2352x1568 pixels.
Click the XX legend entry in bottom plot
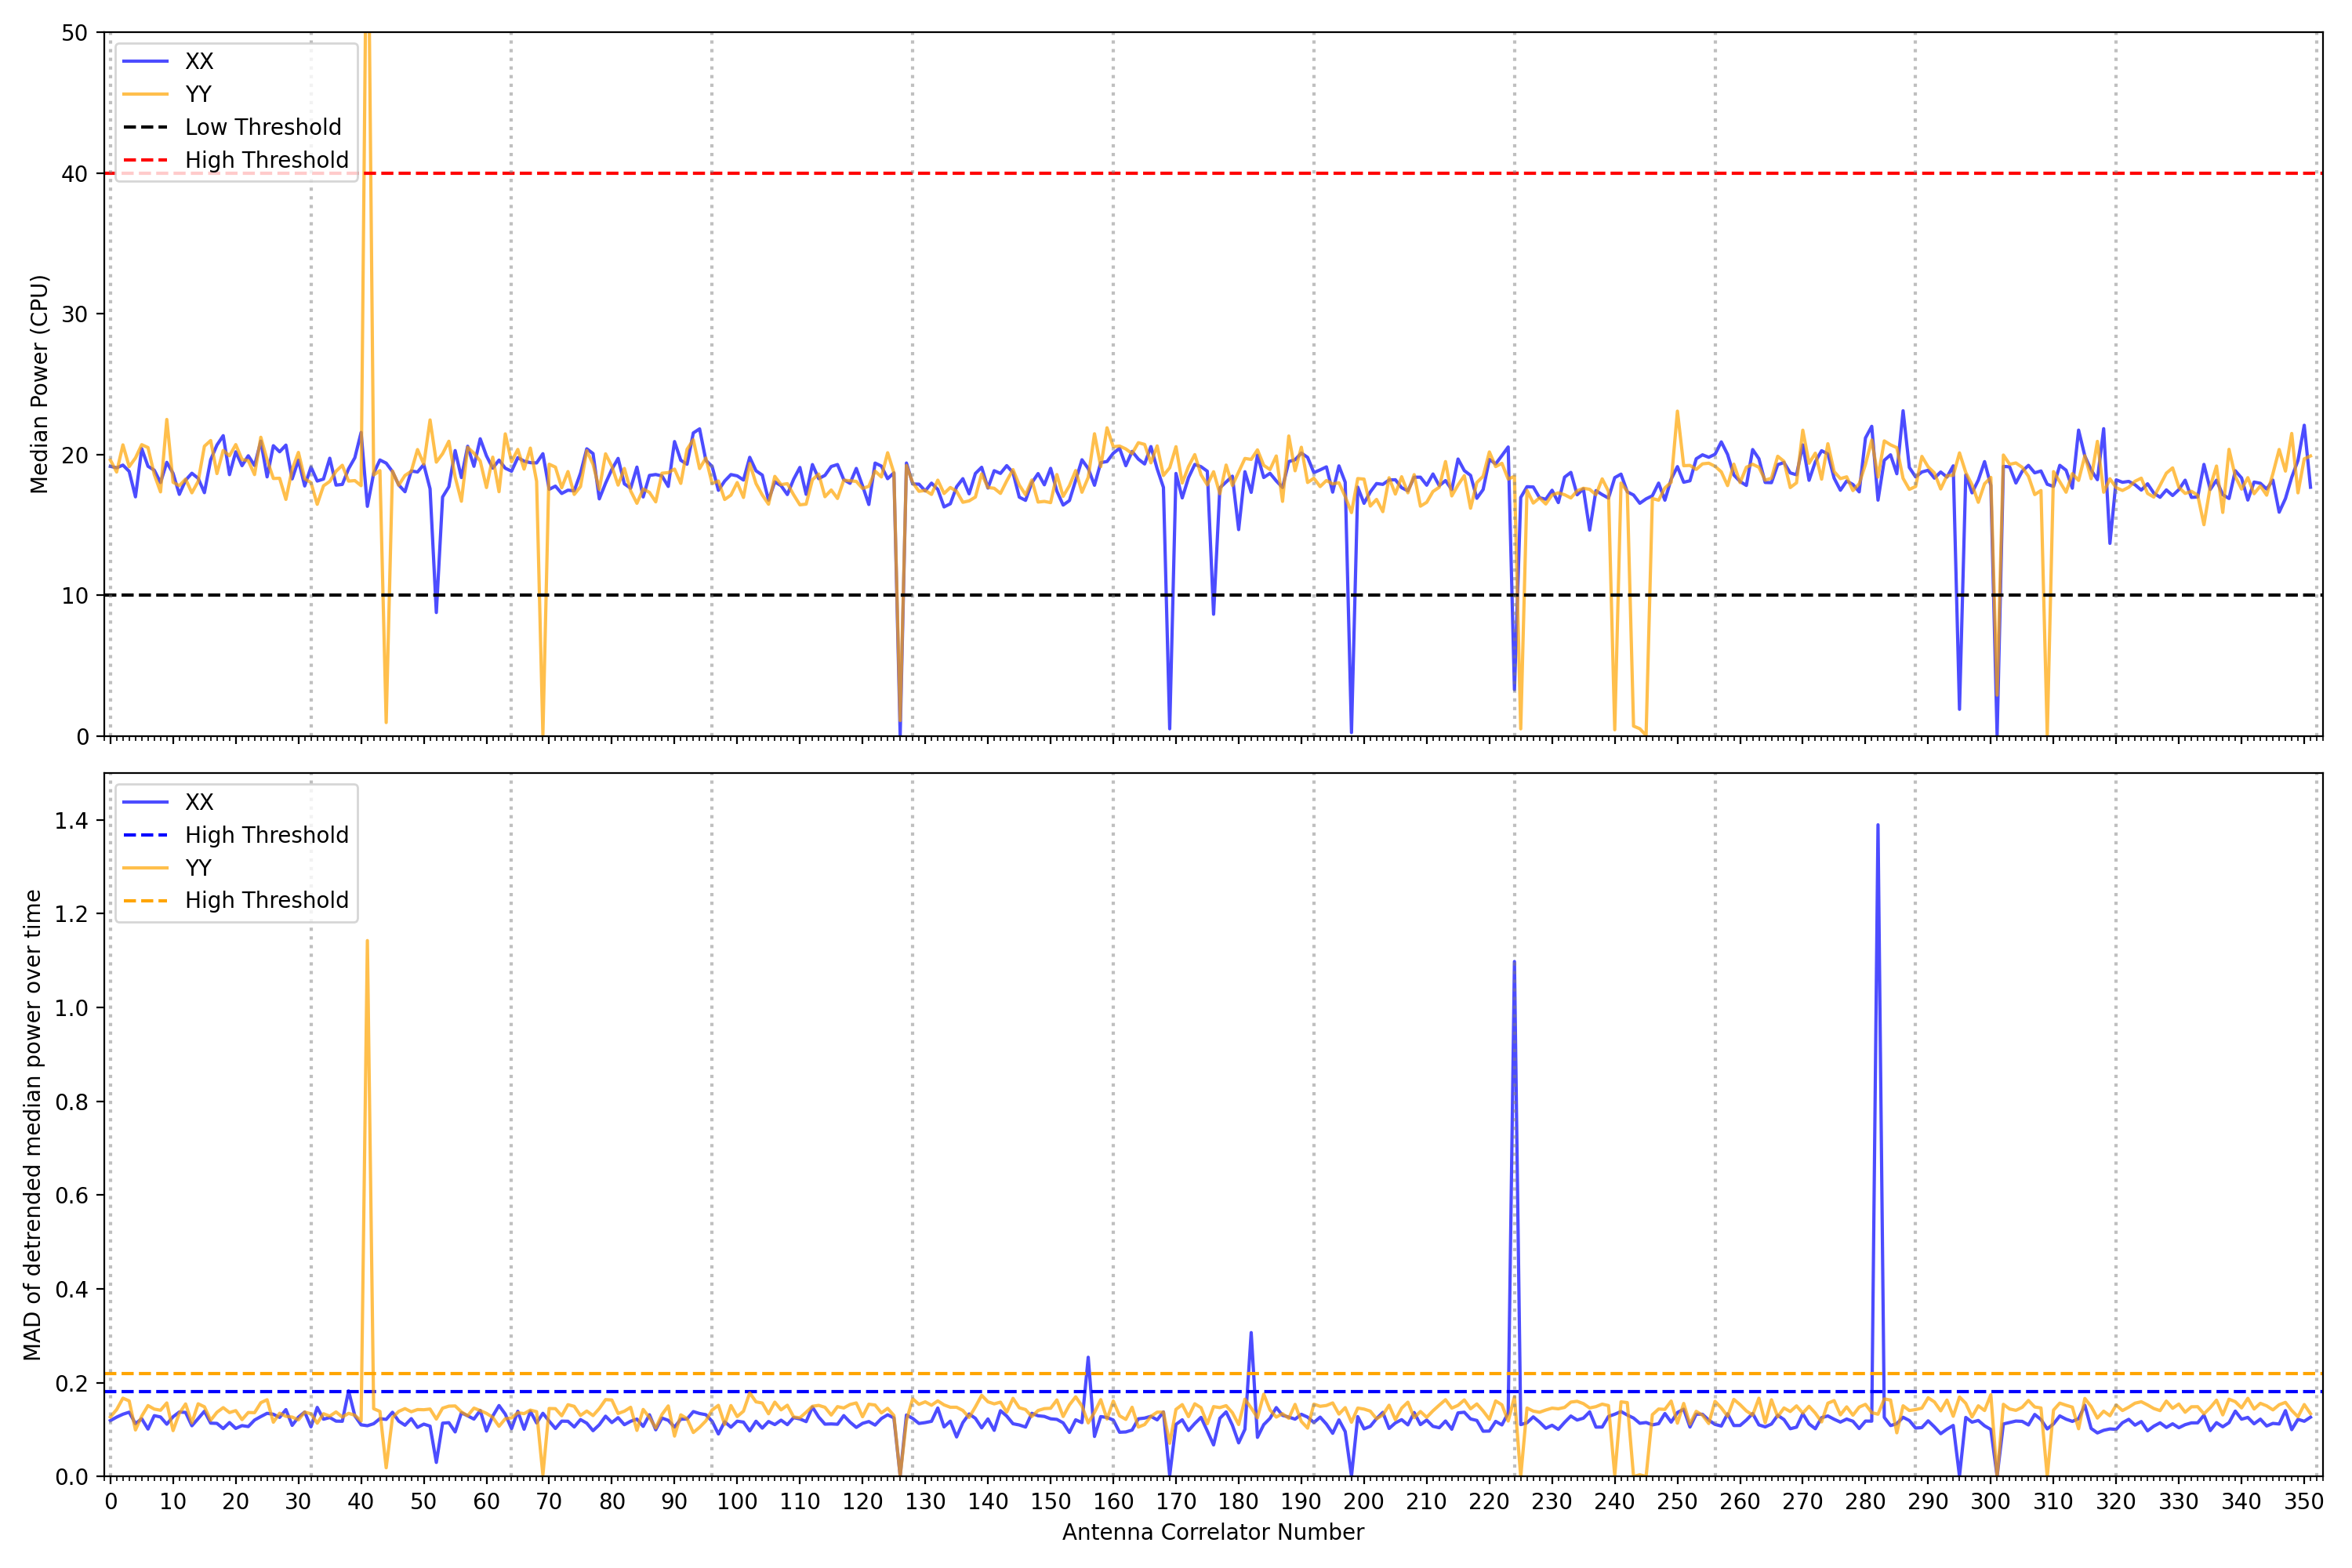click(198, 802)
